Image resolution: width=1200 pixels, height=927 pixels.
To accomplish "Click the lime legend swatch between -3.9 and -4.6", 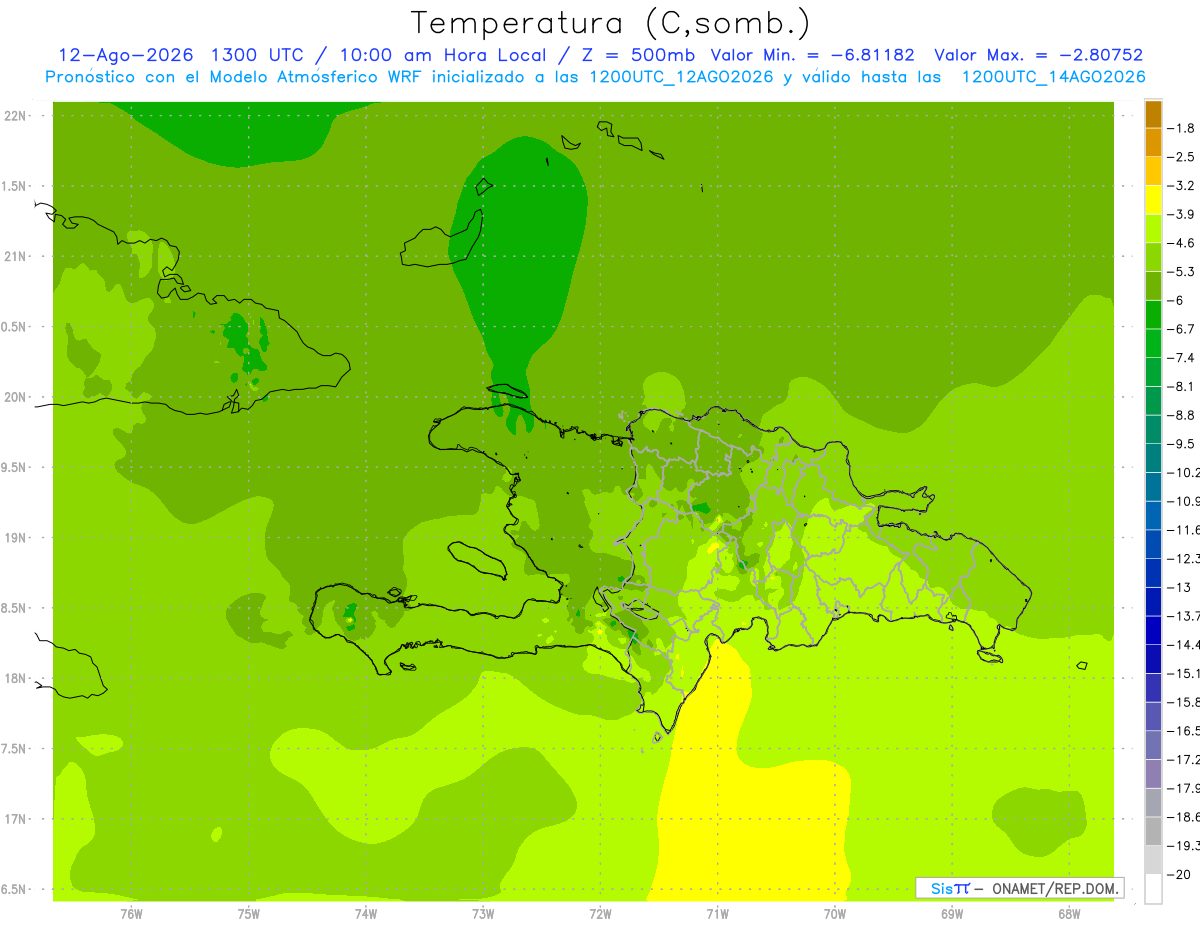I will click(1153, 229).
